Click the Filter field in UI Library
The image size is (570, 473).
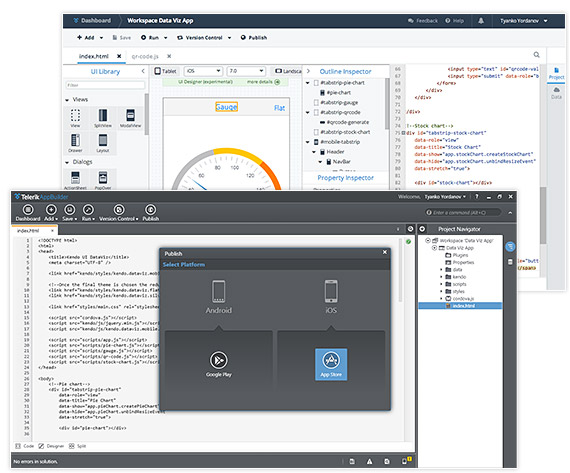105,85
